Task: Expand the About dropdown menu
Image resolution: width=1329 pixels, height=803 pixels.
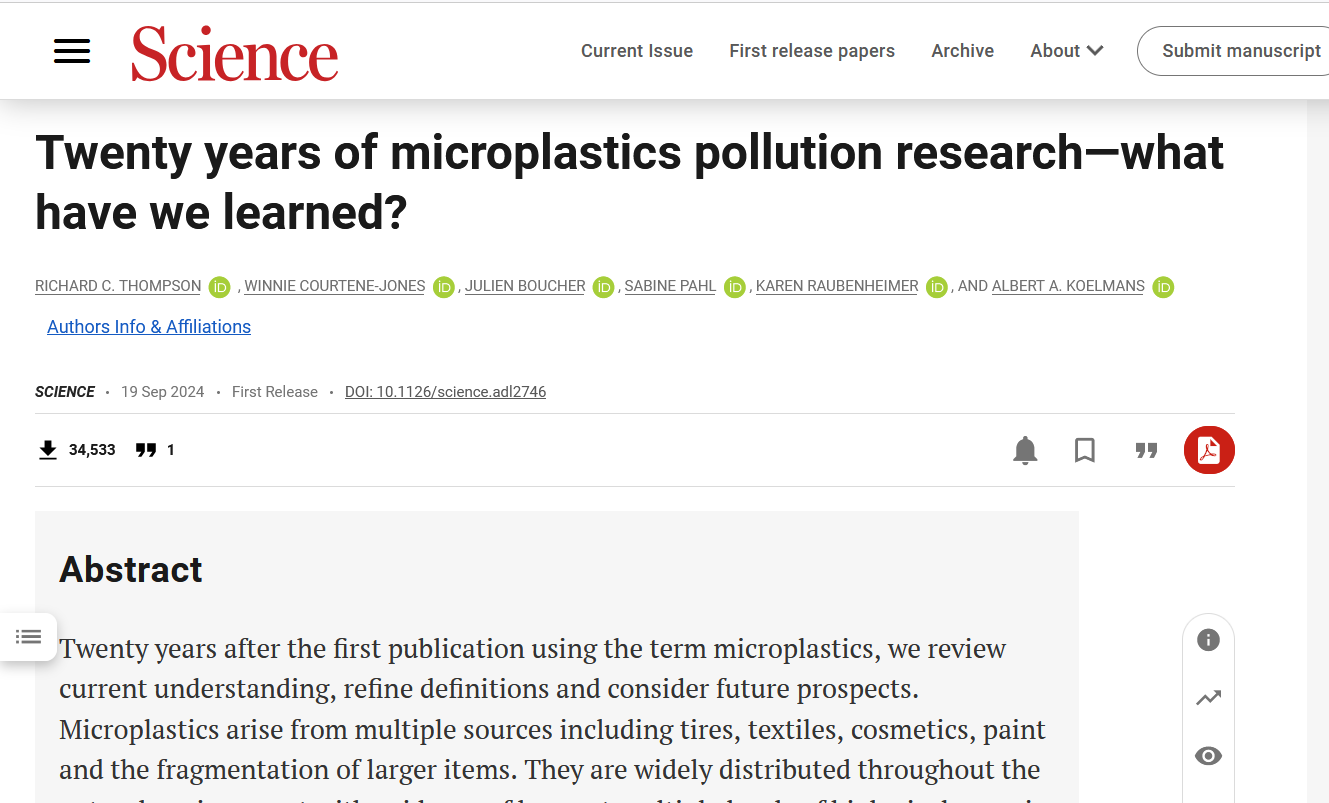Action: (x=1066, y=51)
